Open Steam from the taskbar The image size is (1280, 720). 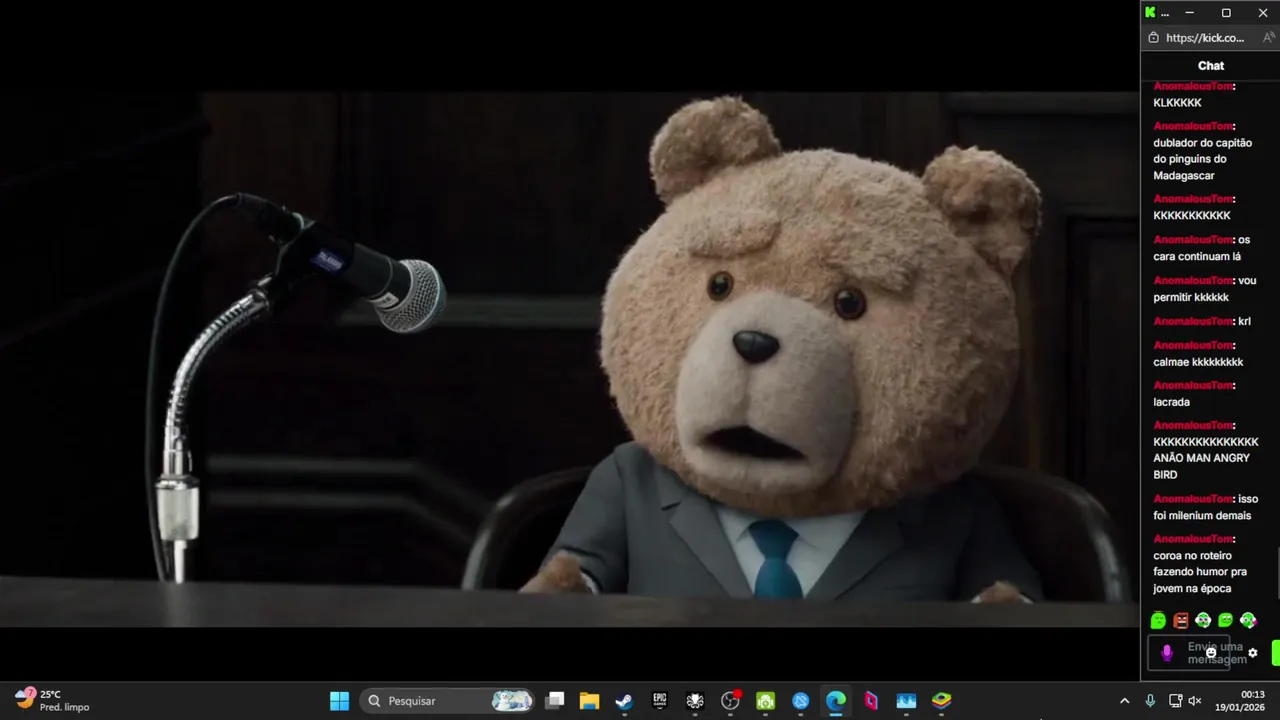(624, 701)
